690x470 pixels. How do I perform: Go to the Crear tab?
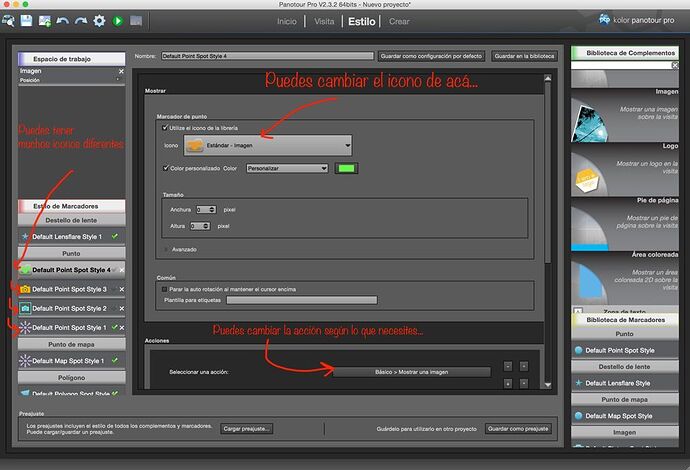[399, 21]
